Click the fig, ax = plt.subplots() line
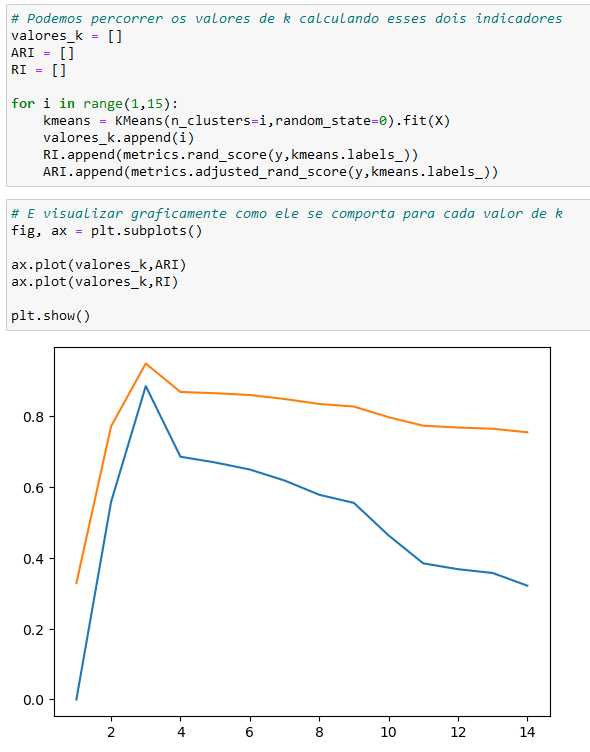The height and width of the screenshot is (752, 590). (106, 231)
